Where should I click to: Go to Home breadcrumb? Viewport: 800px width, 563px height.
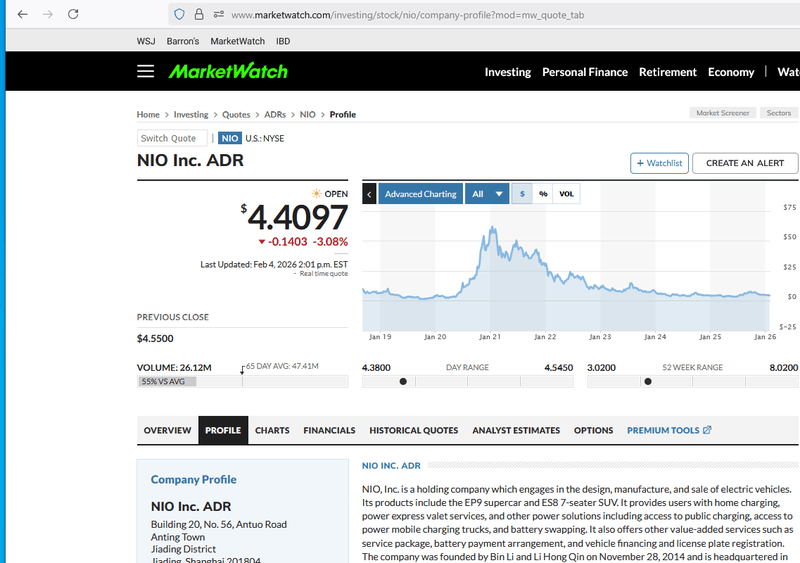point(148,114)
